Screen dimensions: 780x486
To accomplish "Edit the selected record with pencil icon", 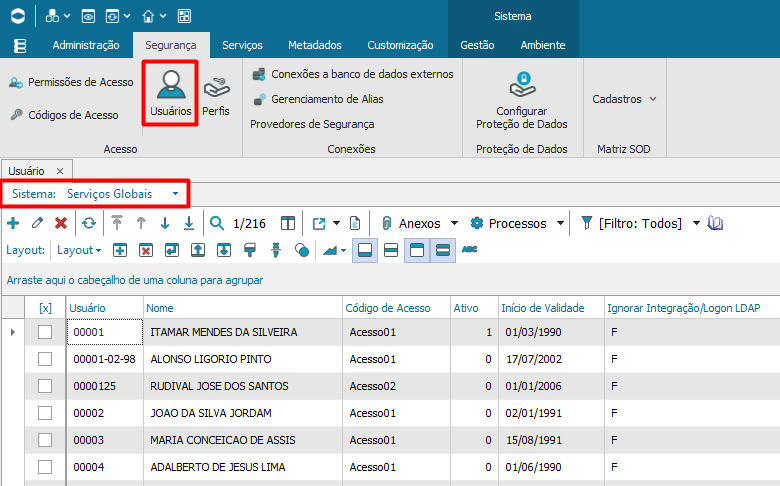I will 37,223.
